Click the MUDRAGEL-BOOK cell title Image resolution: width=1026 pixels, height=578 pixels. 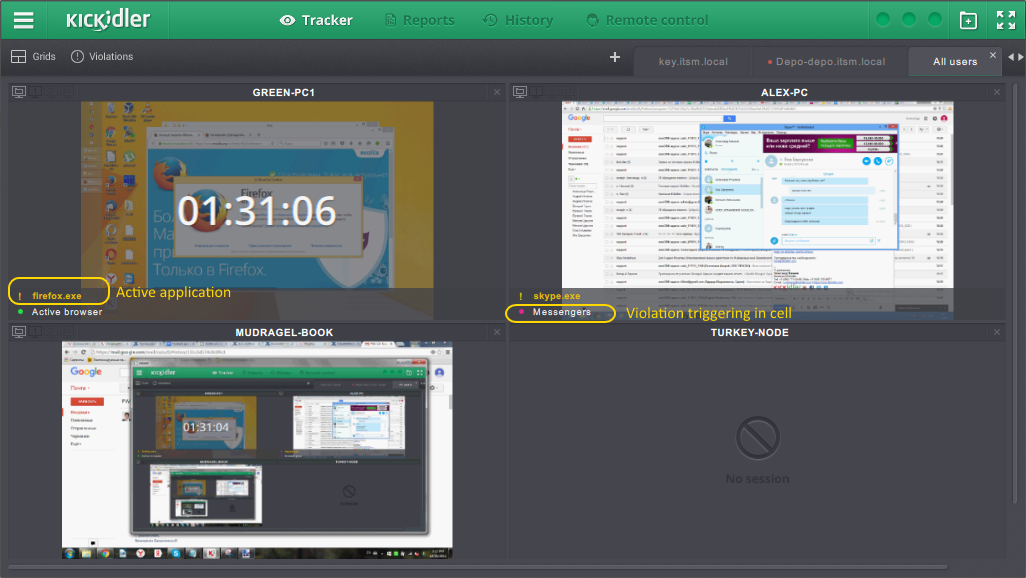coord(284,333)
